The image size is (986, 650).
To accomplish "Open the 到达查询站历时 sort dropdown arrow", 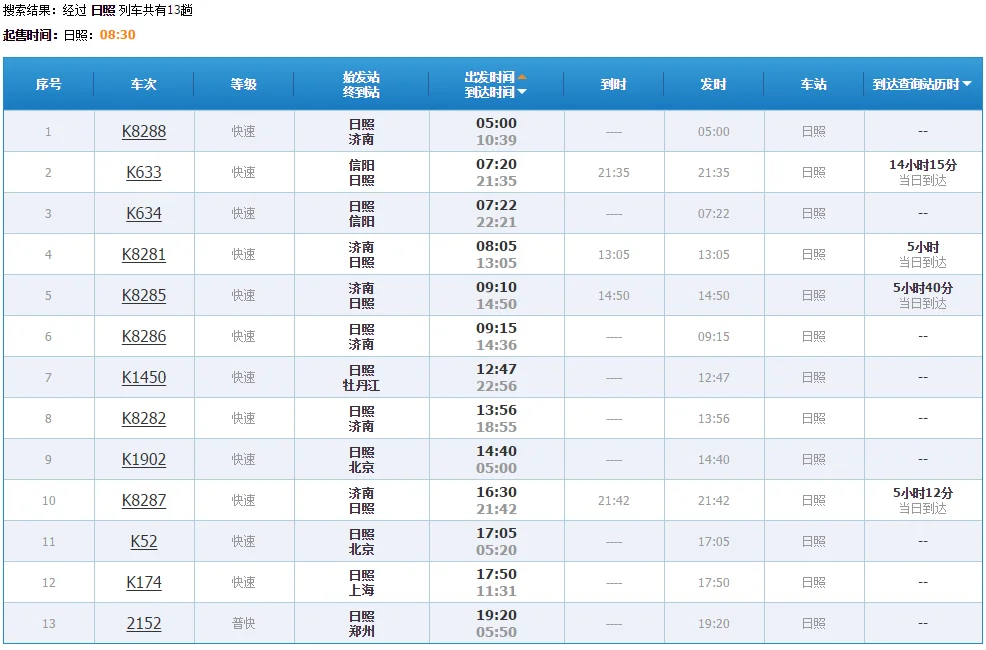I will tap(966, 84).
